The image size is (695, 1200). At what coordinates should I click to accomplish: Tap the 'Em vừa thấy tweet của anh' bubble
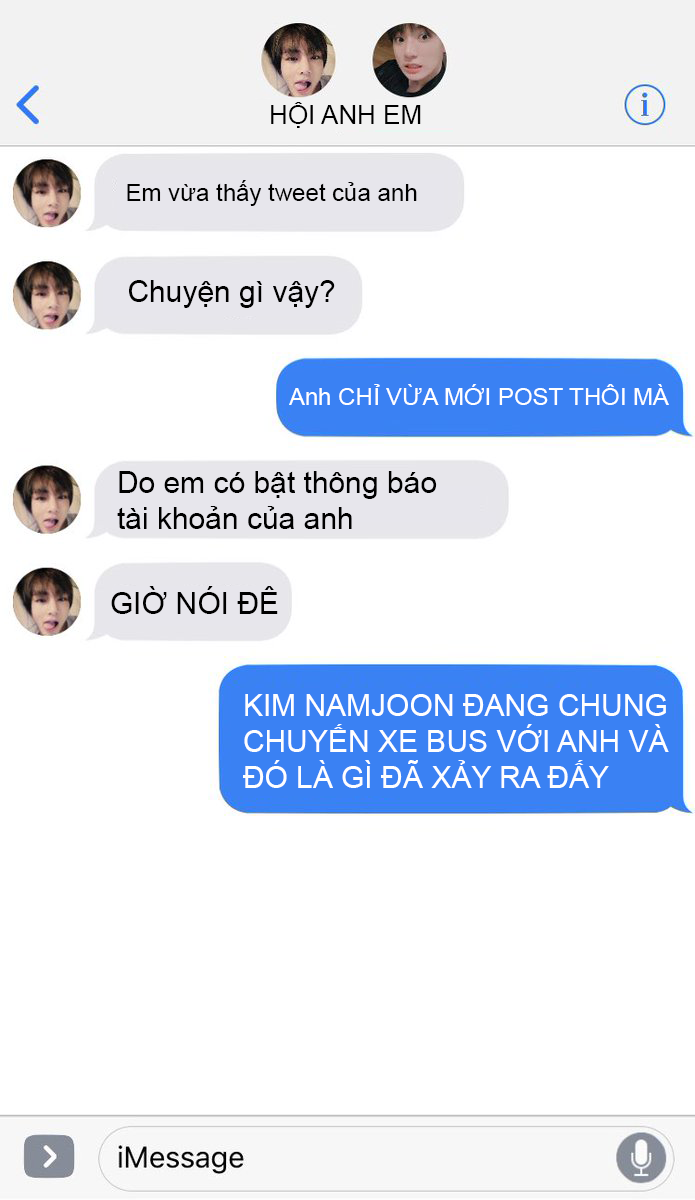[x=275, y=193]
